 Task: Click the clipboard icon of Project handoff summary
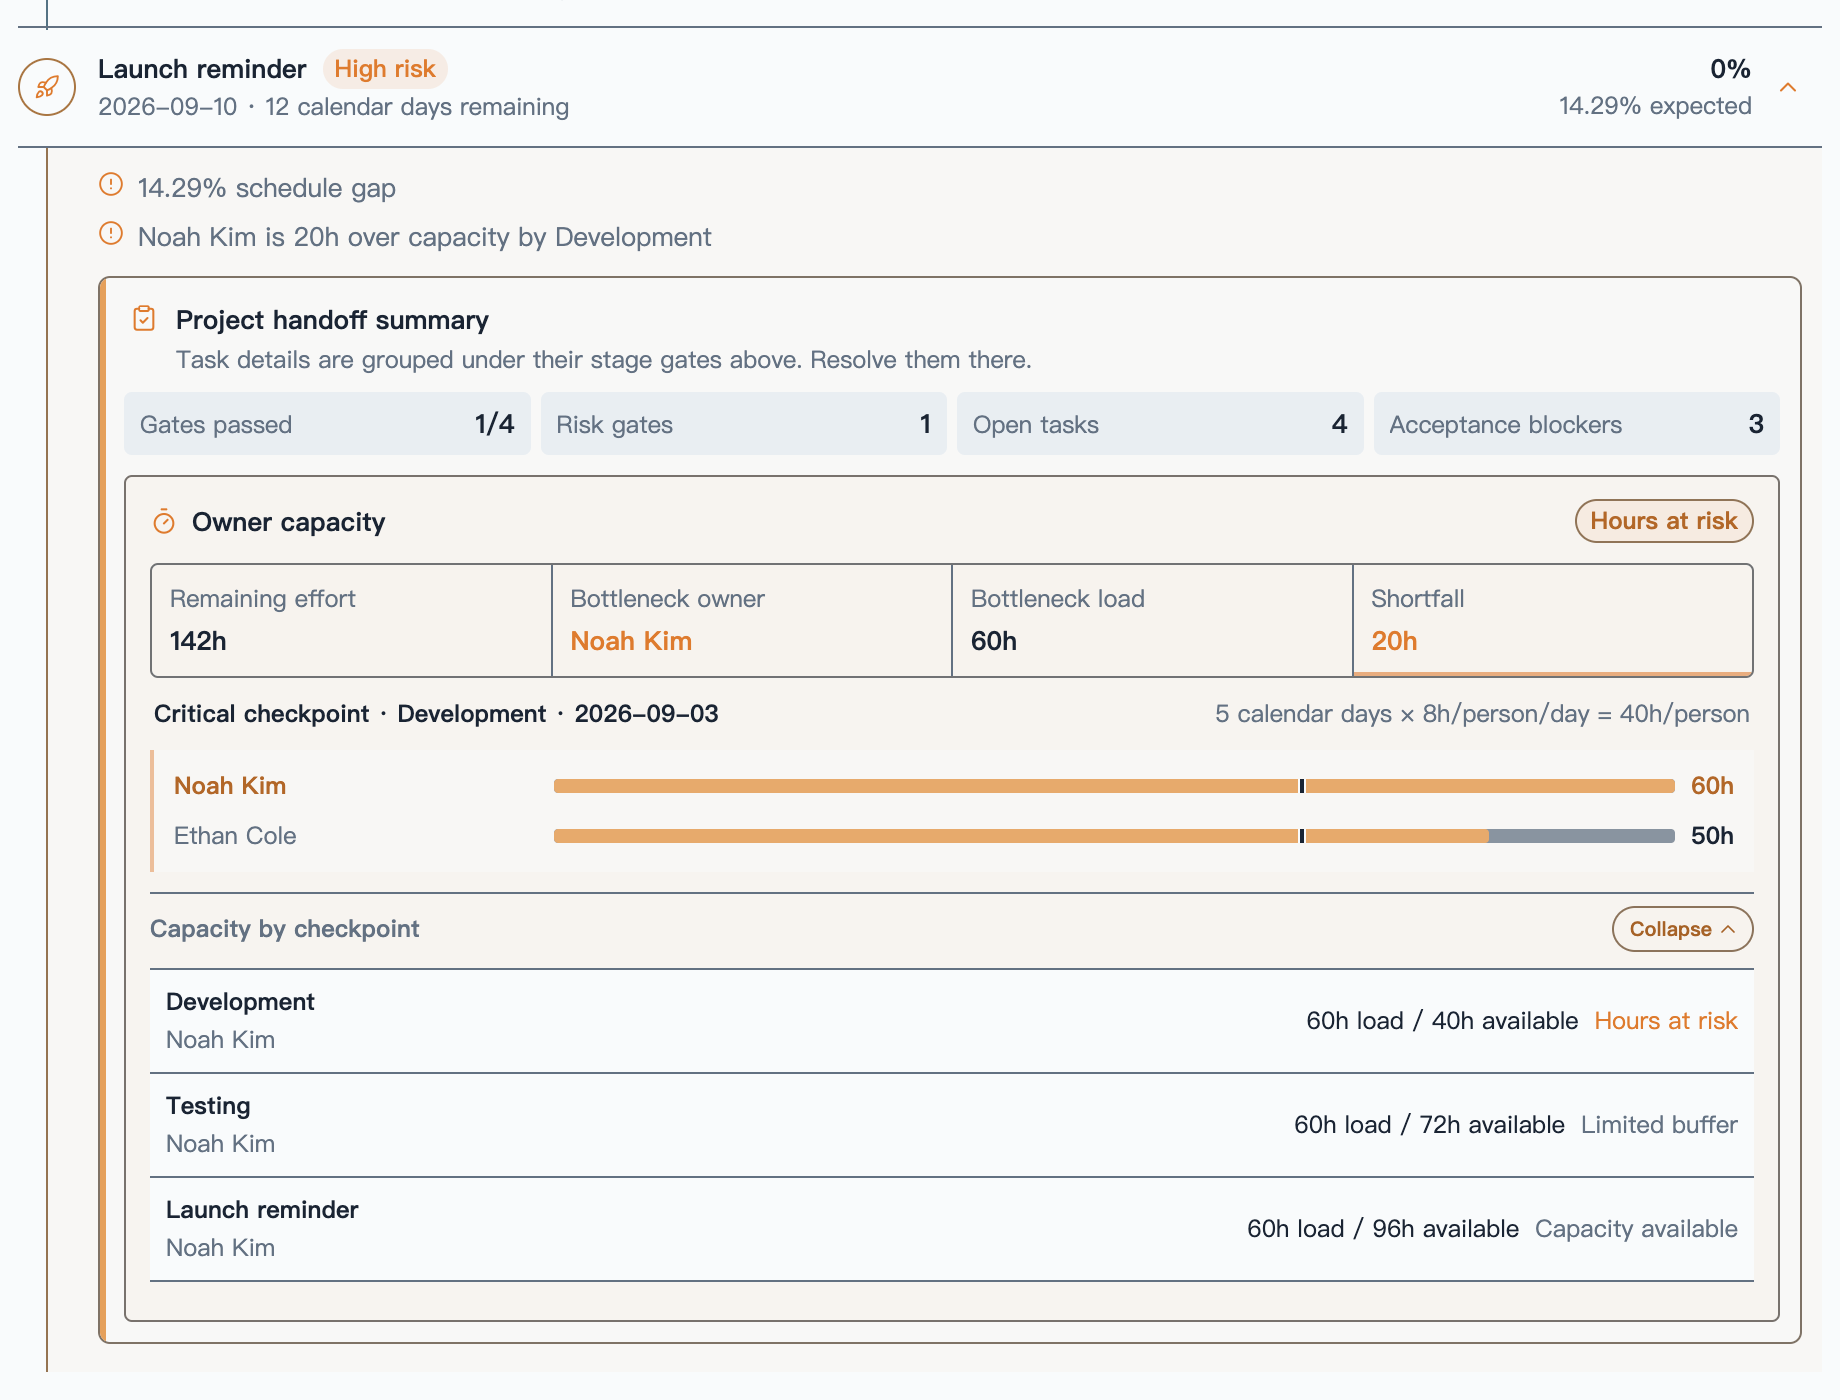(144, 318)
